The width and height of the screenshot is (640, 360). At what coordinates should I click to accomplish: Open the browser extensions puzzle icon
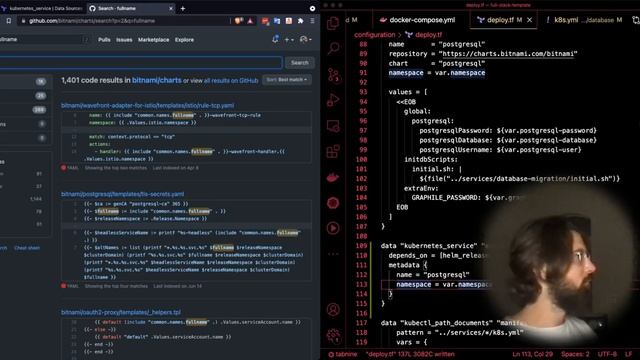click(x=300, y=21)
